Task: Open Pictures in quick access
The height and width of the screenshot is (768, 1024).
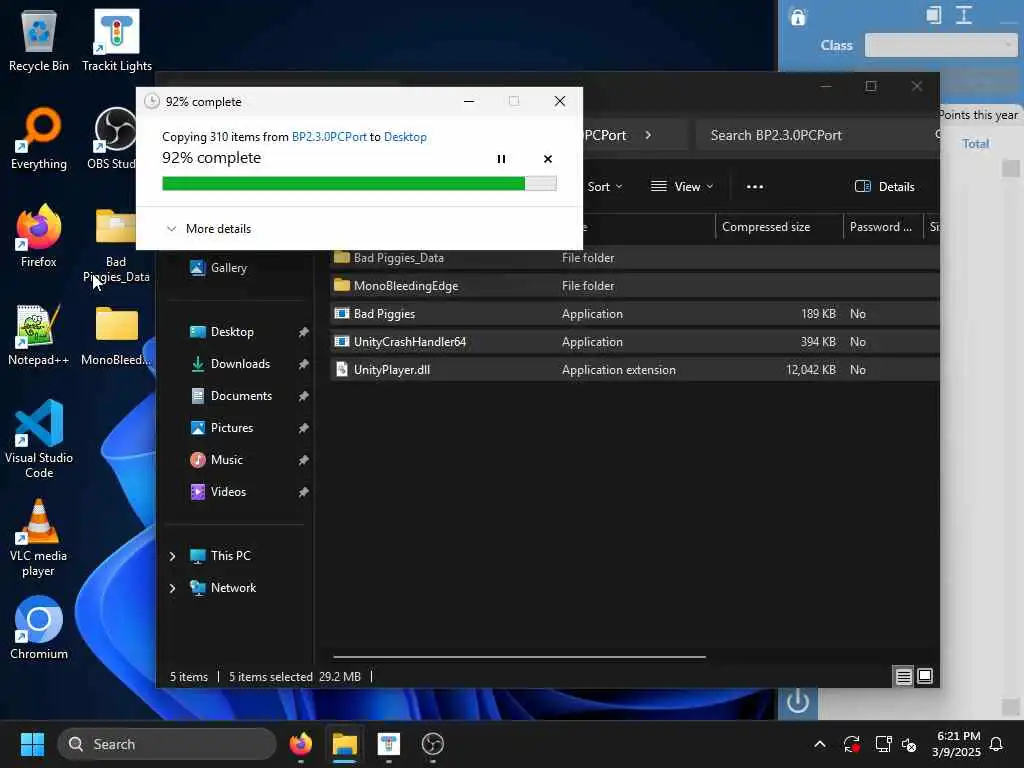Action: (x=232, y=428)
